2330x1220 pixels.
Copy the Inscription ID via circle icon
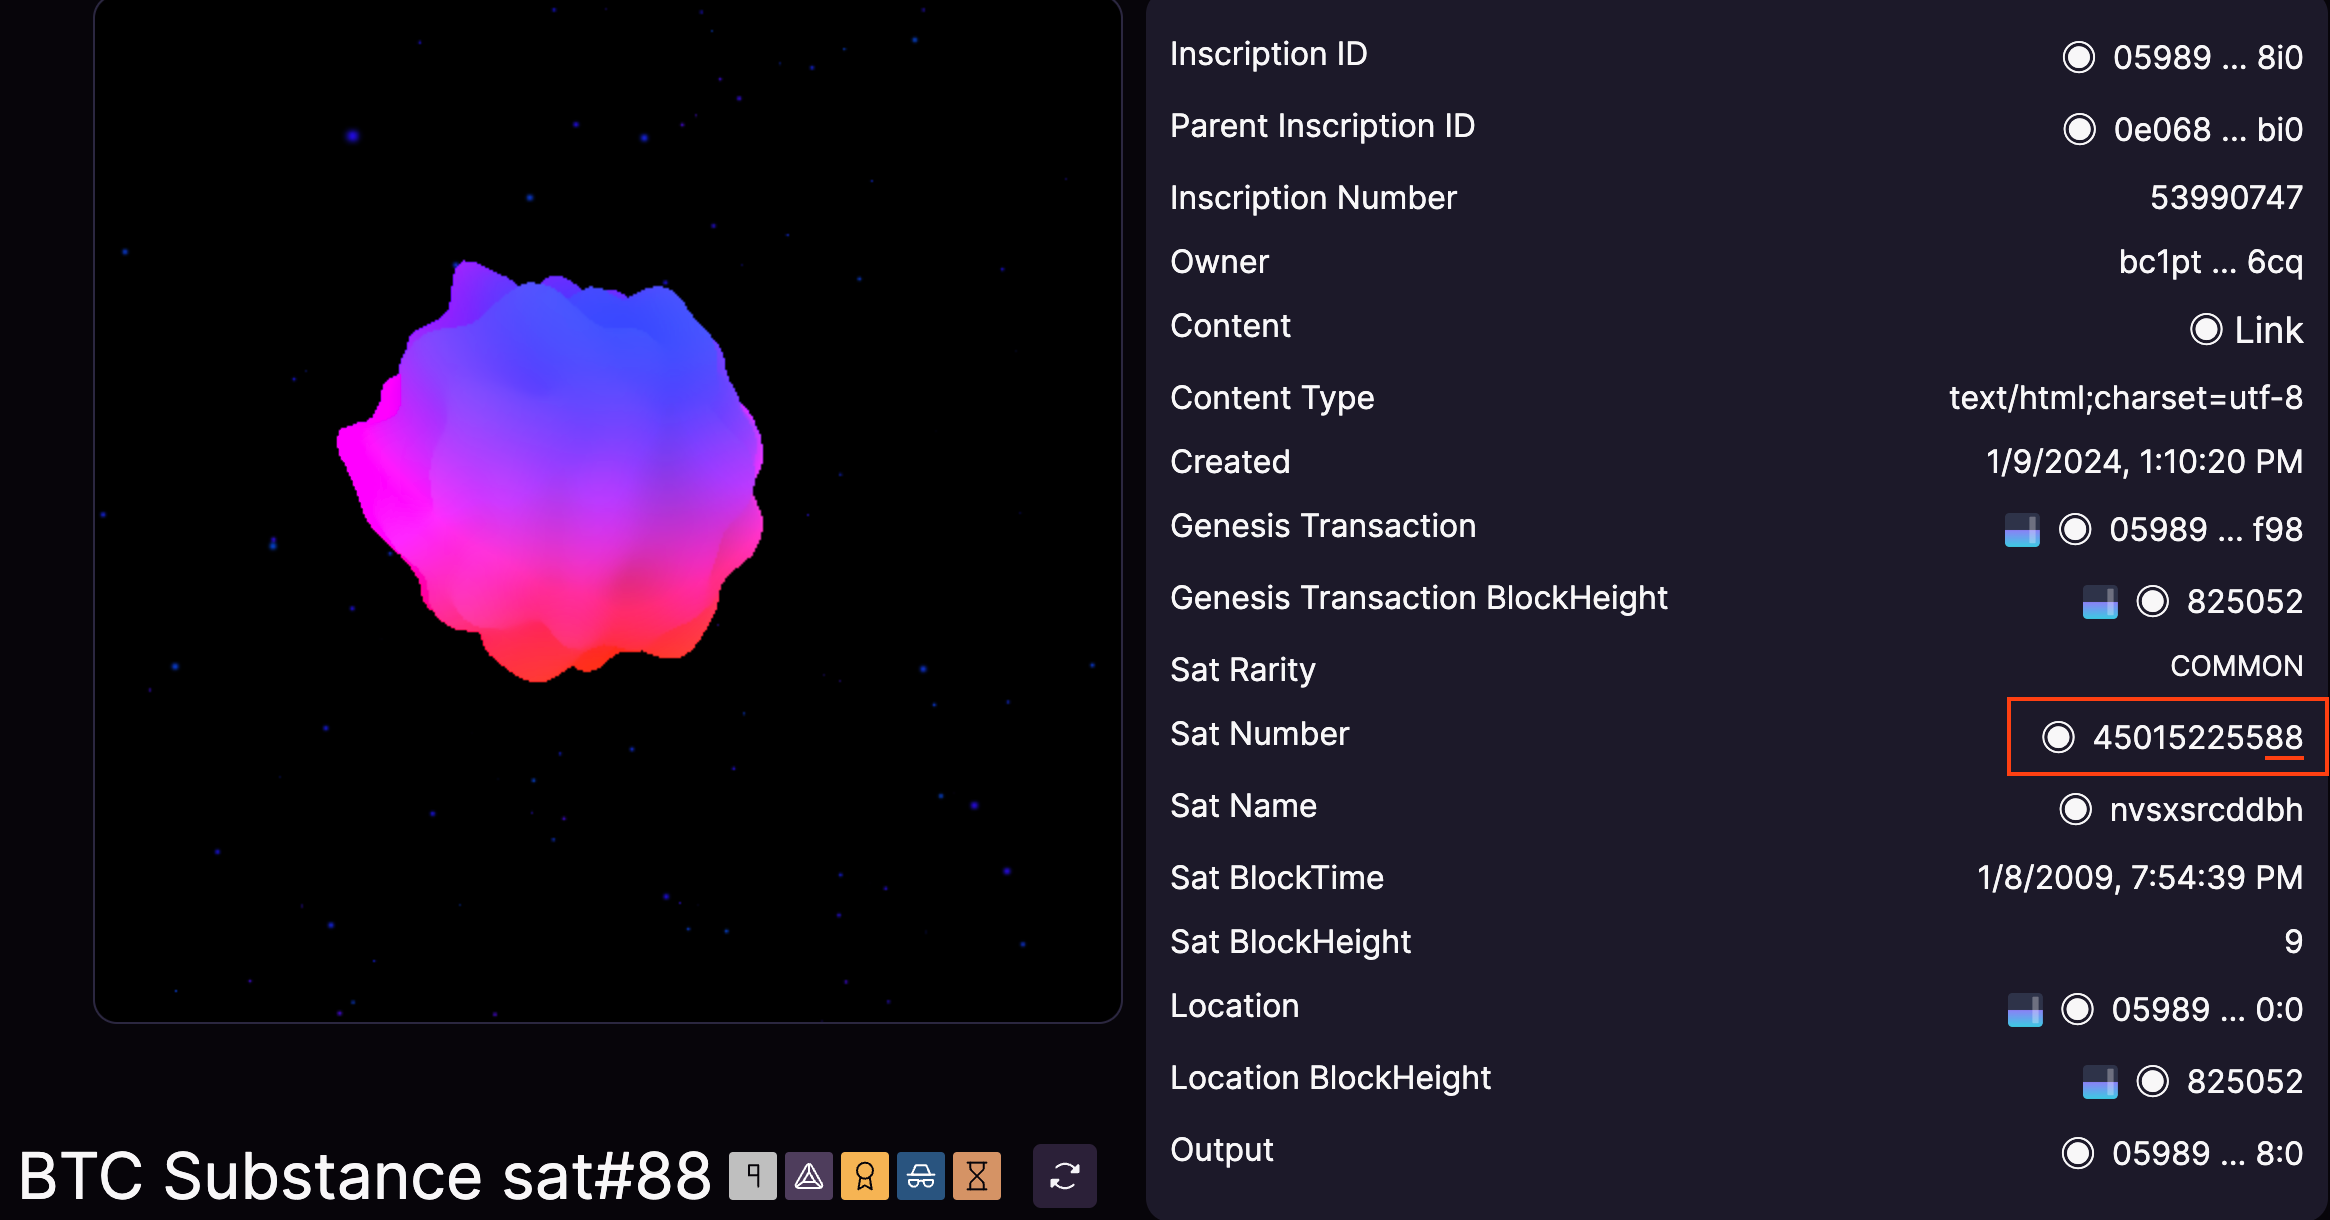point(2079,58)
